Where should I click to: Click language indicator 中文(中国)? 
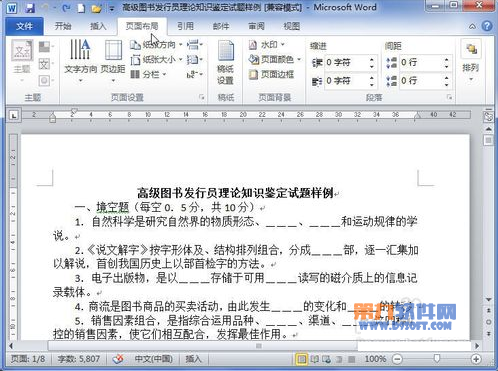pos(153,359)
